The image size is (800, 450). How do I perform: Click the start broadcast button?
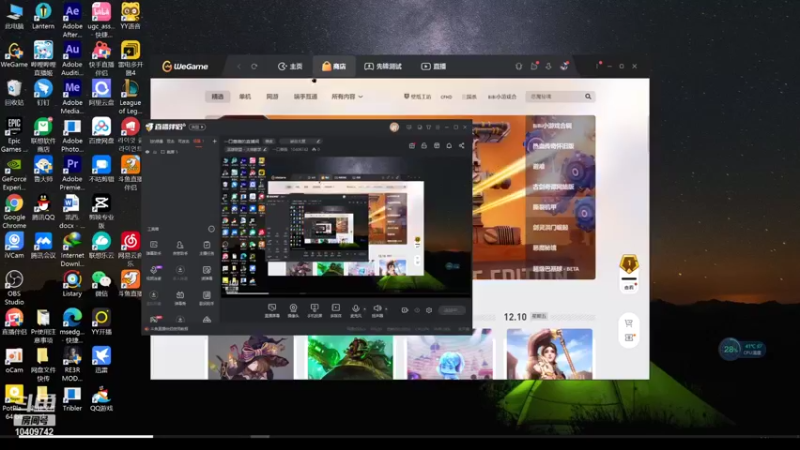452,310
